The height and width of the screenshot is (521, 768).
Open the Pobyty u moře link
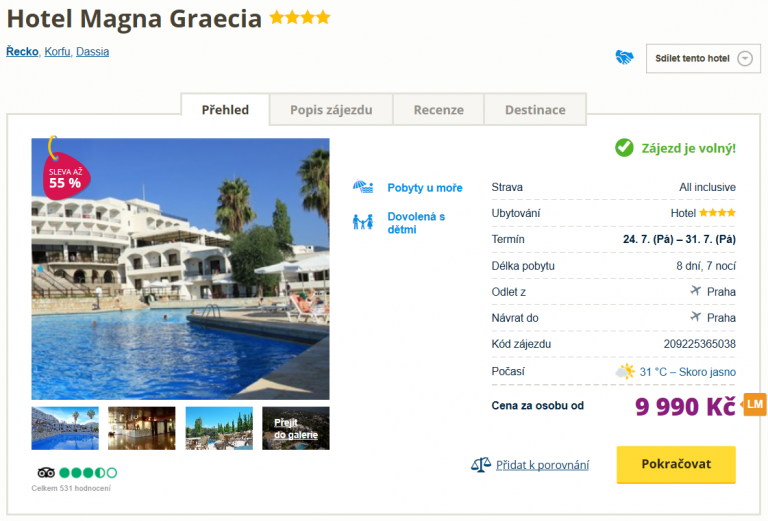(x=425, y=188)
